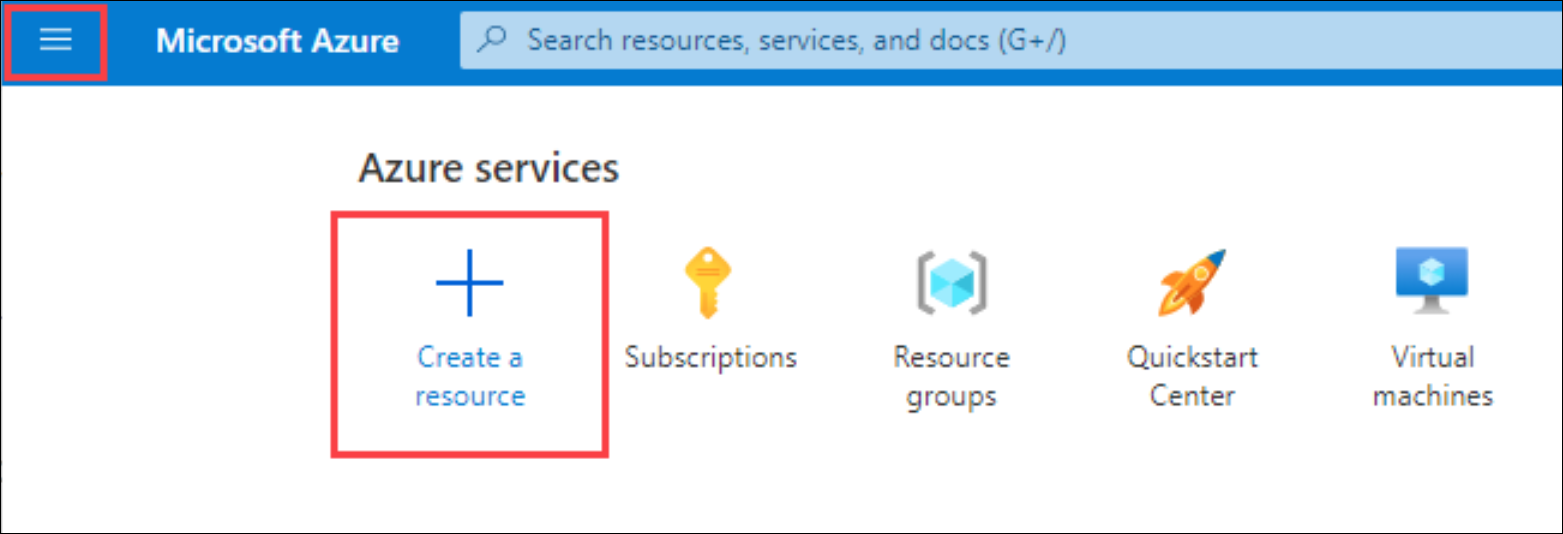Click the Create a resource text link
This screenshot has width=1563, height=534.
point(470,376)
